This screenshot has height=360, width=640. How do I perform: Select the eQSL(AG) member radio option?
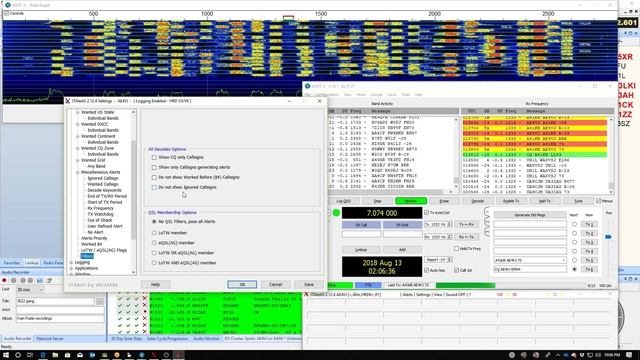[154, 243]
